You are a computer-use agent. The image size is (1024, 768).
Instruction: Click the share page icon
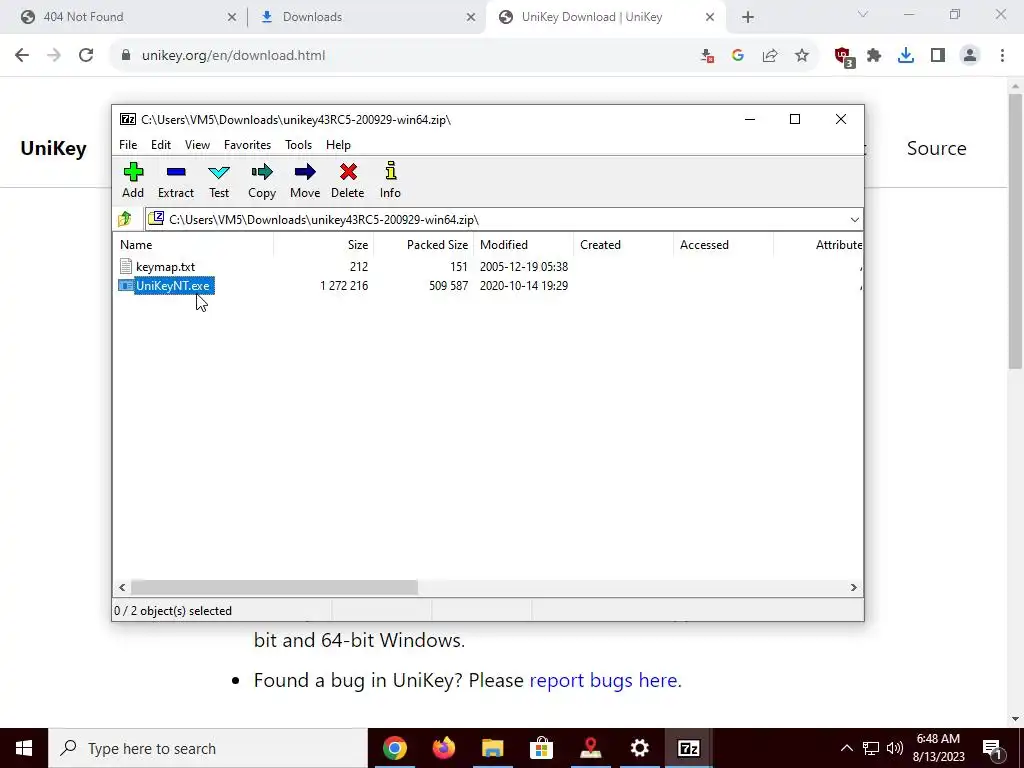pyautogui.click(x=770, y=56)
